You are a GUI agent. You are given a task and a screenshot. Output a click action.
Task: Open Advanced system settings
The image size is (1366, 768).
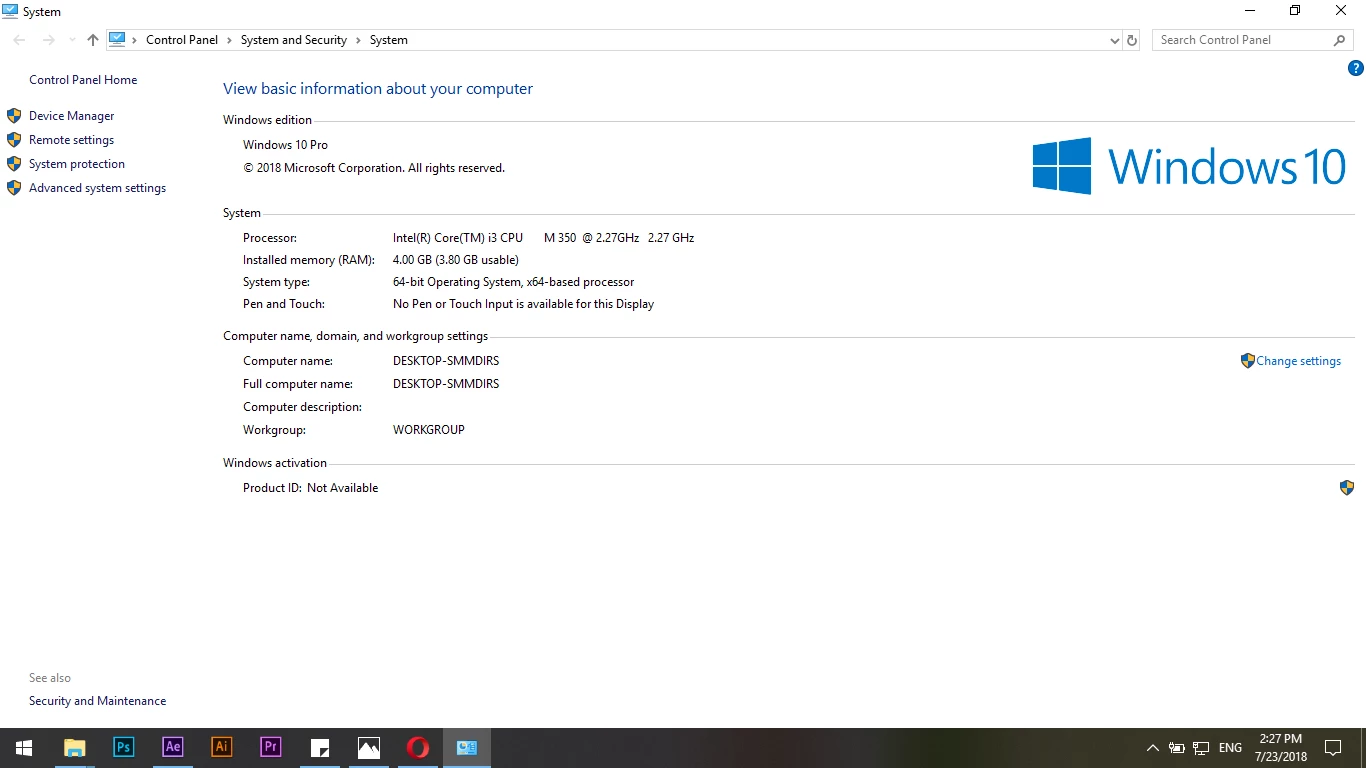(97, 188)
